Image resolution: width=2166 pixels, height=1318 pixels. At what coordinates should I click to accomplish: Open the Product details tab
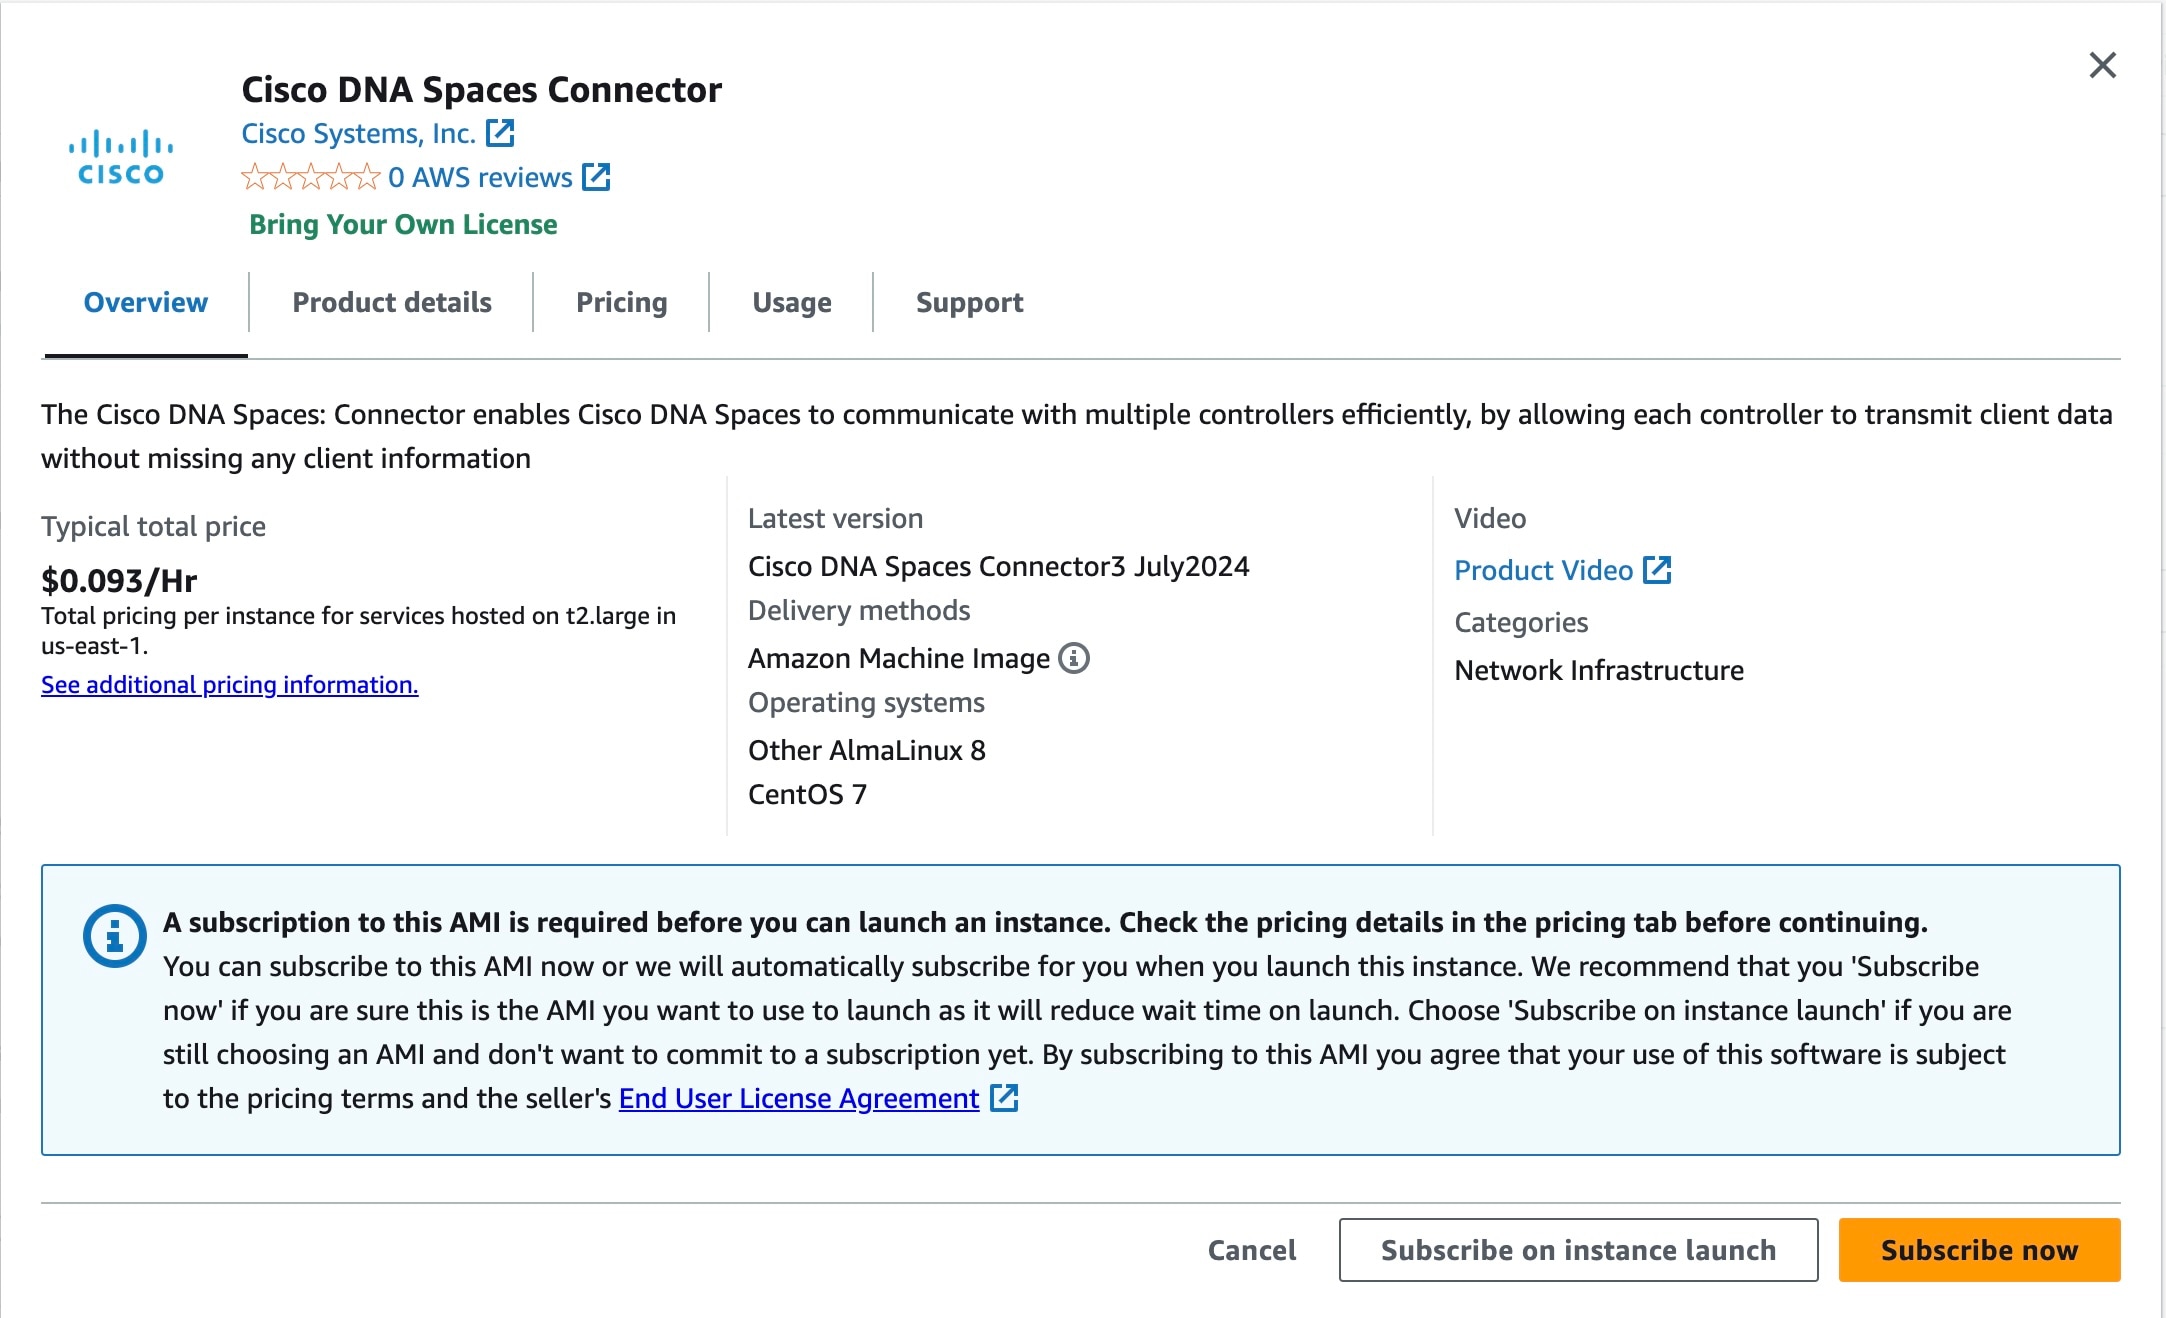pos(391,301)
